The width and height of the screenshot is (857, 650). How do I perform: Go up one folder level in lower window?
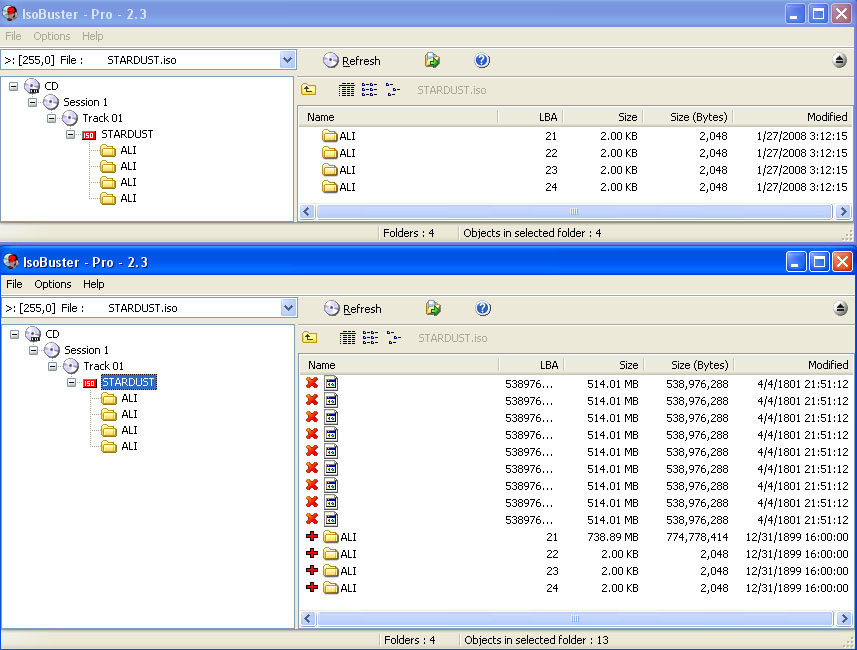(x=309, y=338)
